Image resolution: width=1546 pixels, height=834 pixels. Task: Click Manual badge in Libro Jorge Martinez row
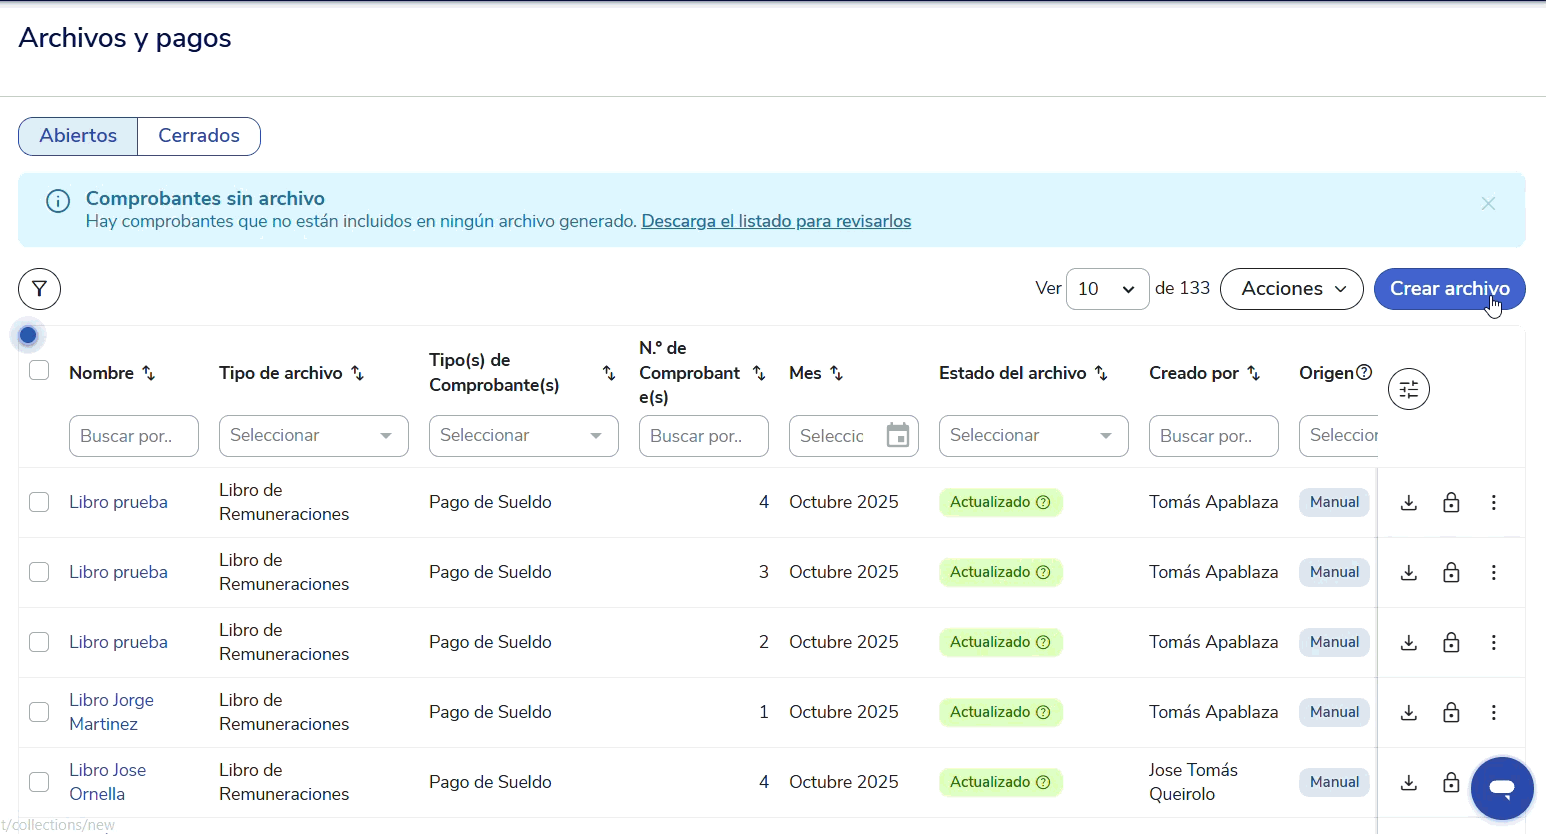[1334, 712]
